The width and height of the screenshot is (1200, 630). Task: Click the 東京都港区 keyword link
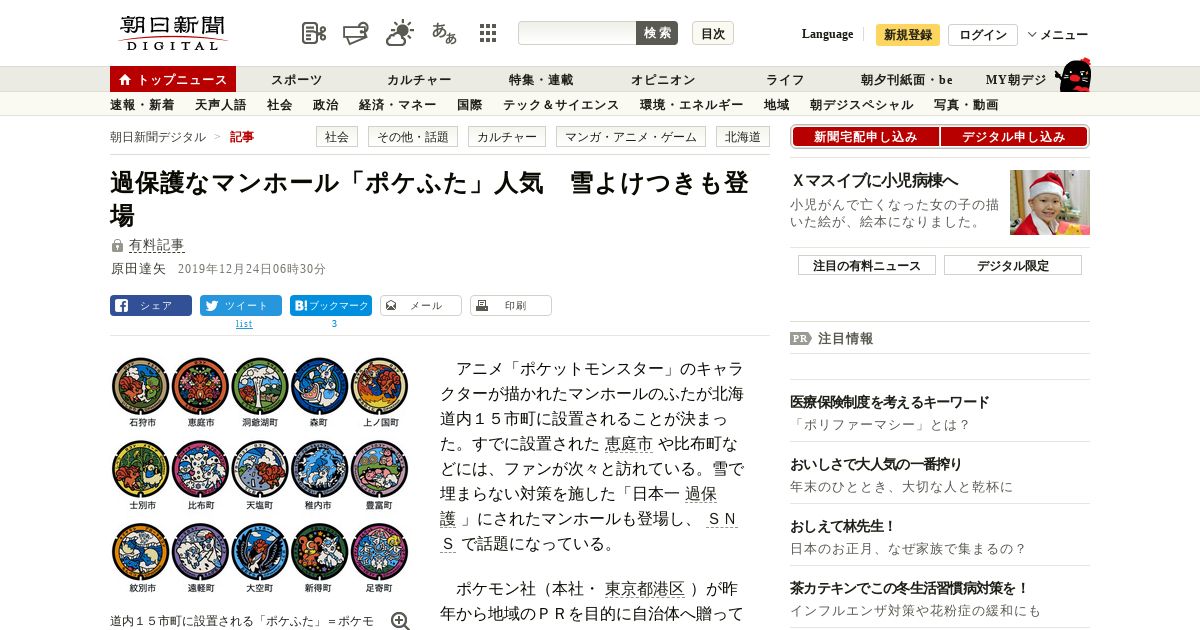coord(645,589)
